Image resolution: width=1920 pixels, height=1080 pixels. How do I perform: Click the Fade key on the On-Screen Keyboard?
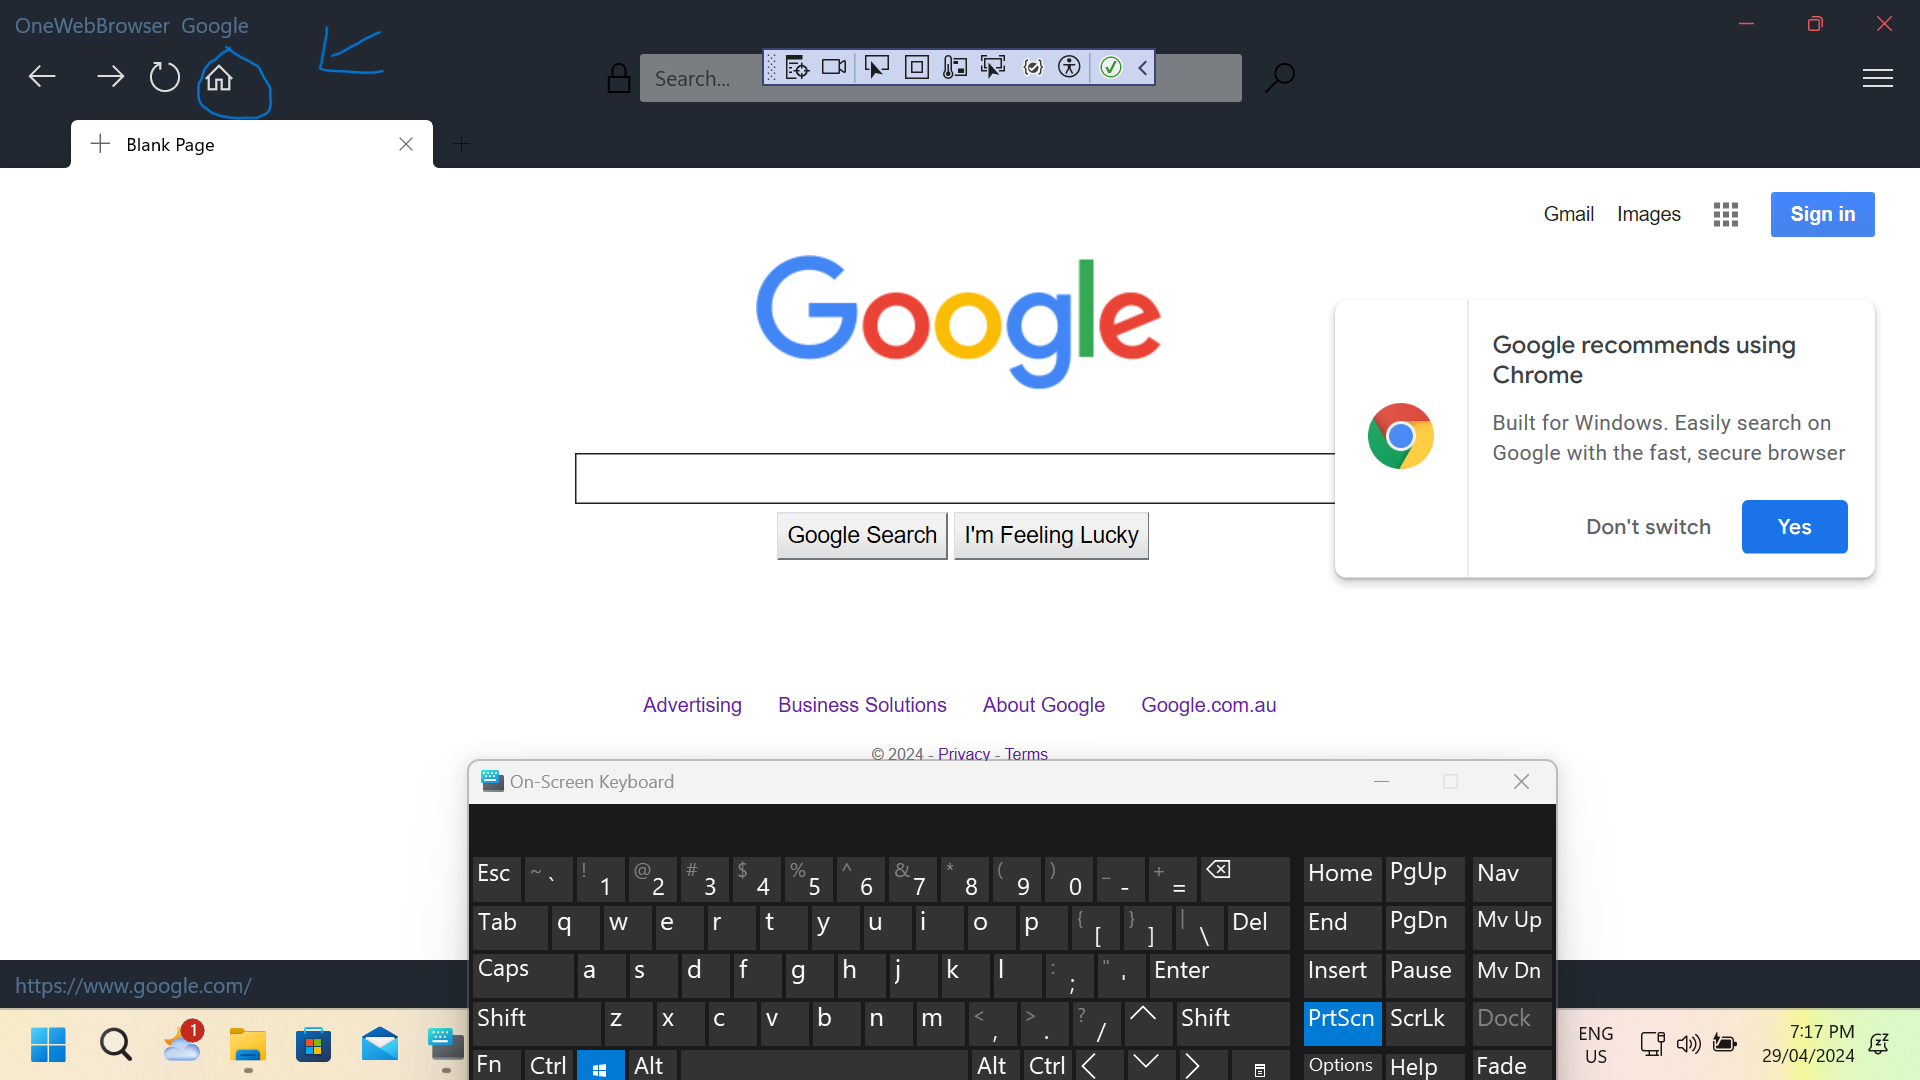(1512, 1066)
